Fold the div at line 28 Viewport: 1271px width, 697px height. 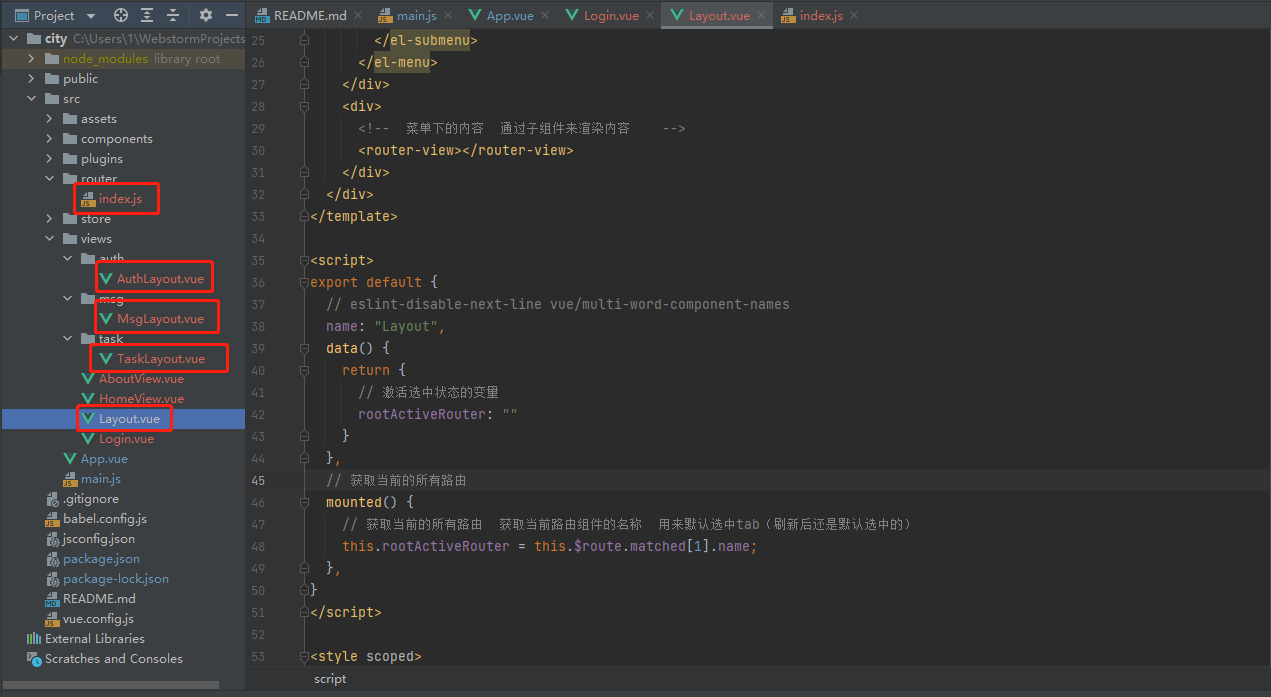[304, 106]
